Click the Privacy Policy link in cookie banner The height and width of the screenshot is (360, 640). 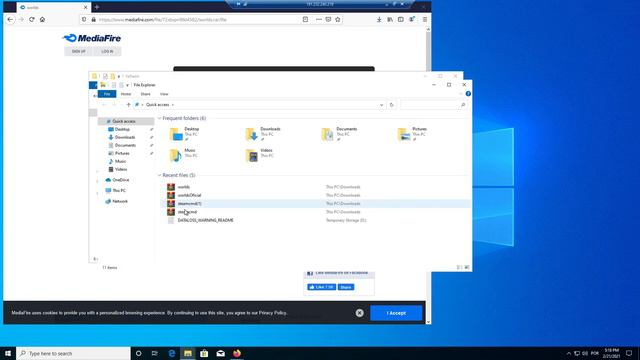point(273,313)
